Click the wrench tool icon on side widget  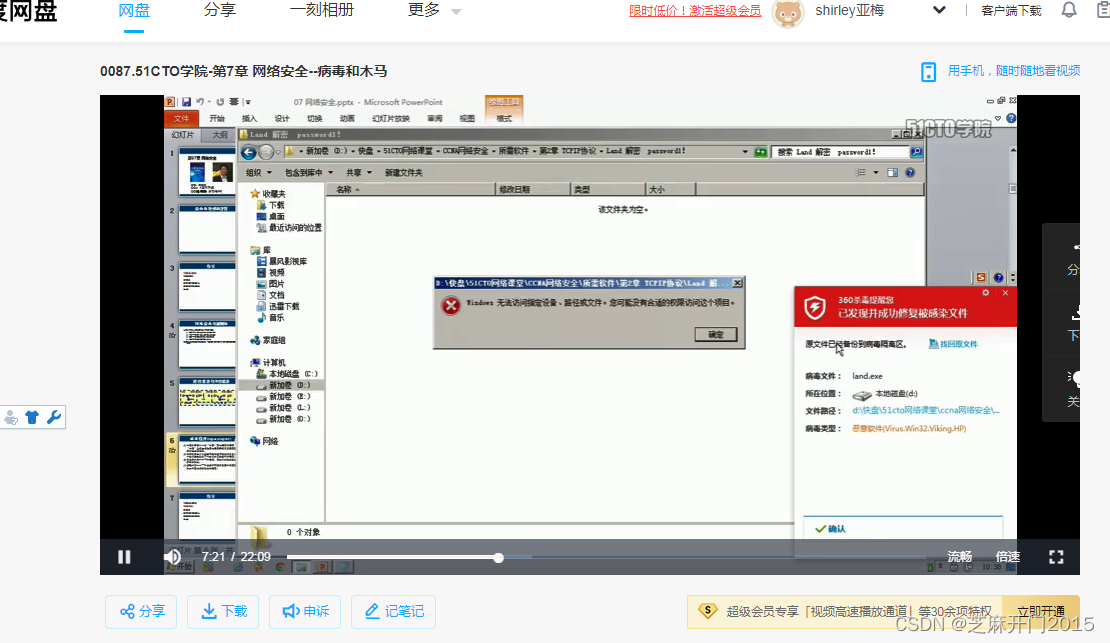coord(54,417)
